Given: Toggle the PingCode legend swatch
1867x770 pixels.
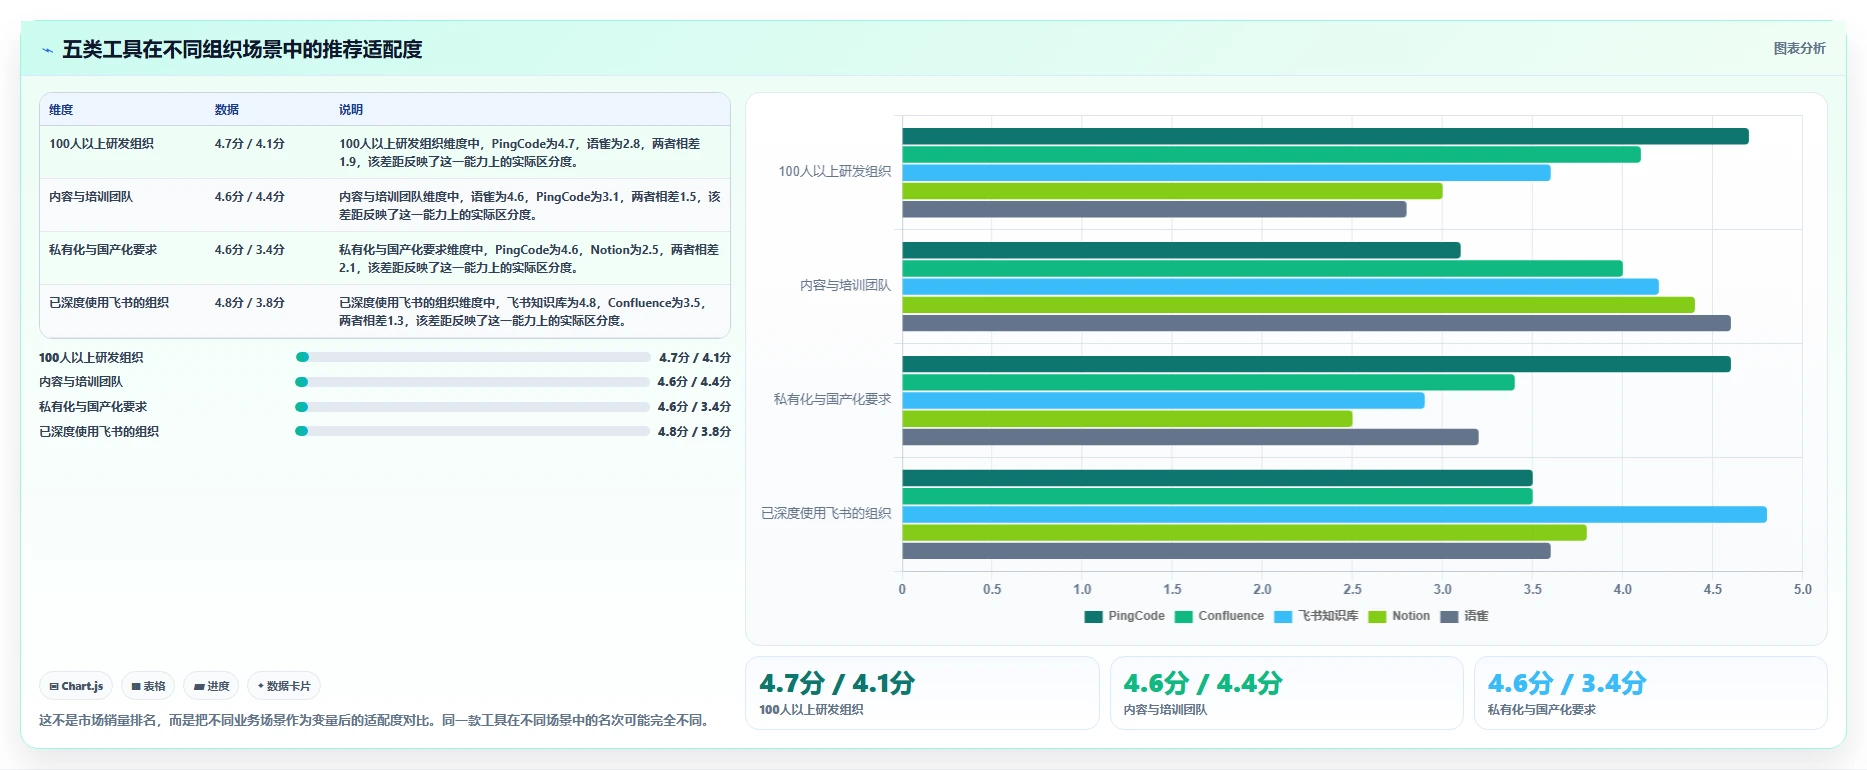Looking at the screenshot, I should (1093, 617).
